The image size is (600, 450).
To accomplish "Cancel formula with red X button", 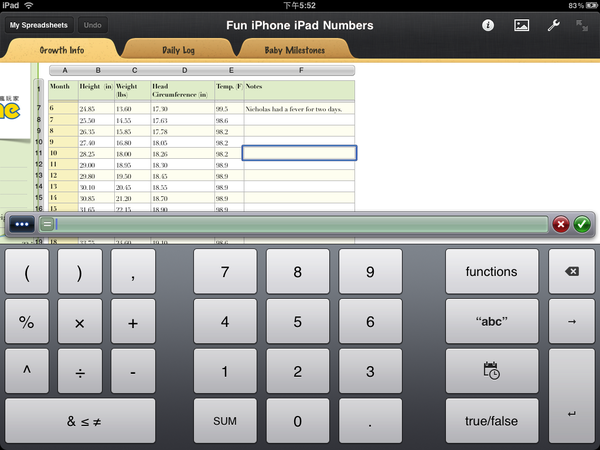I will click(561, 224).
